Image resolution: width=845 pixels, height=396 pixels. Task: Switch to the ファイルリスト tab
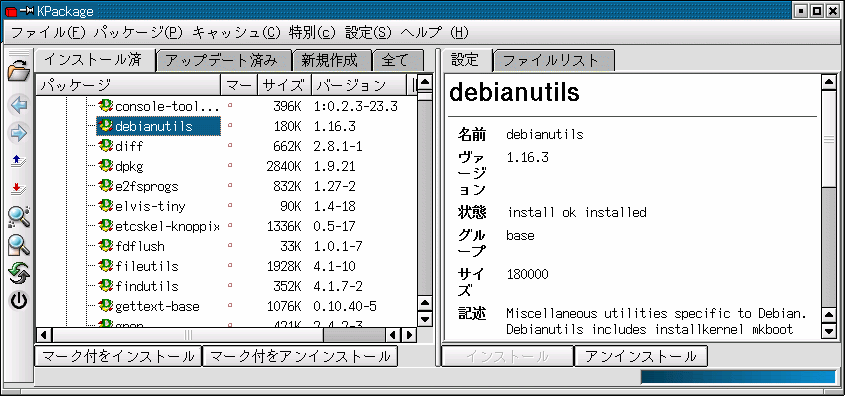pos(553,61)
